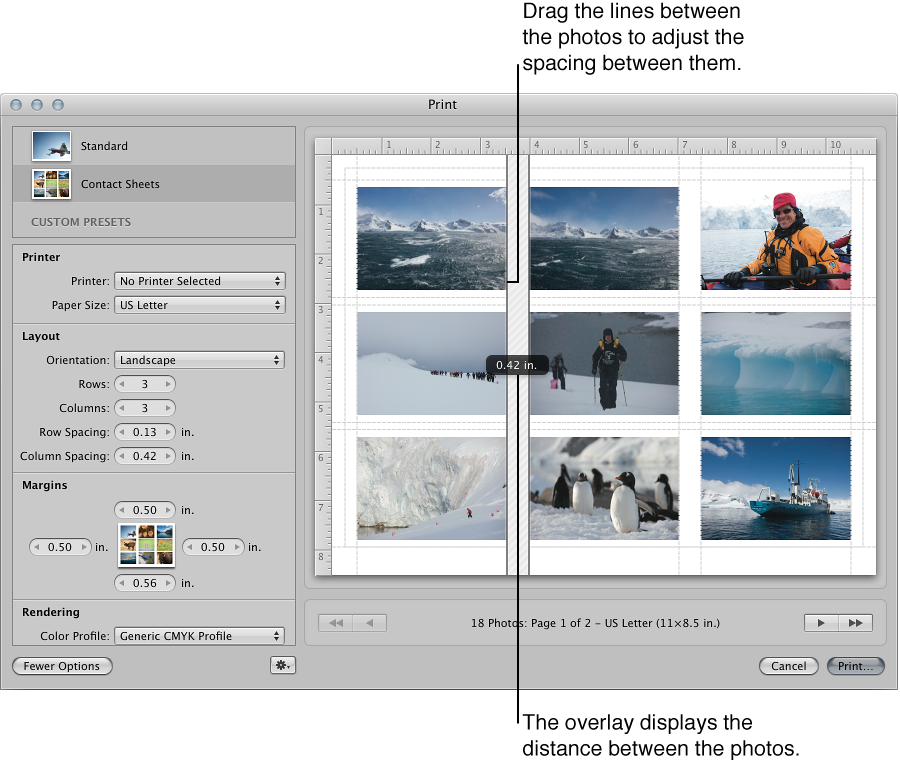Jump to the first page of photos
The height and width of the screenshot is (768, 900).
[335, 622]
